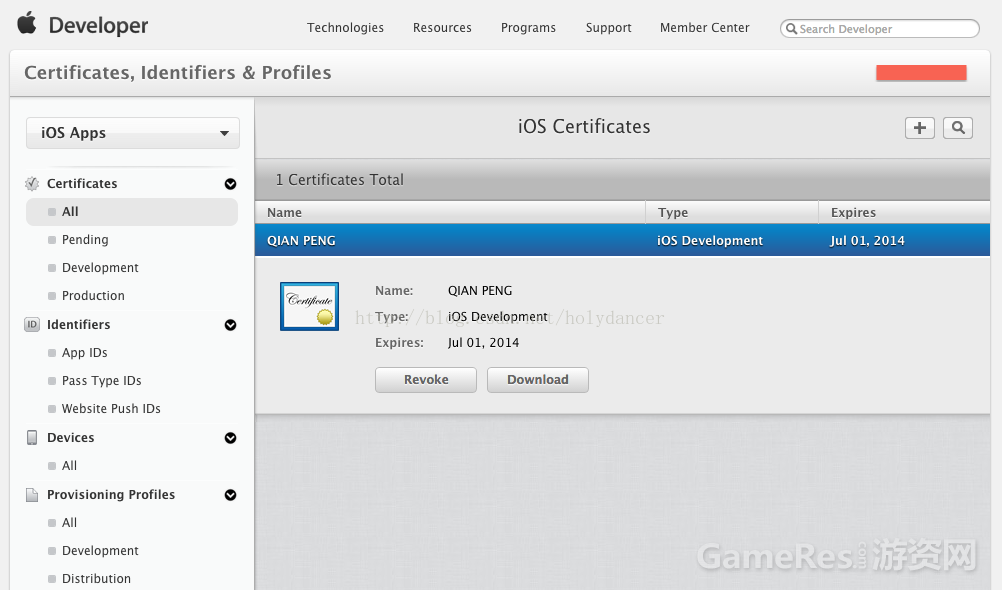
Task: Click the Apple logo icon
Action: (x=26, y=24)
